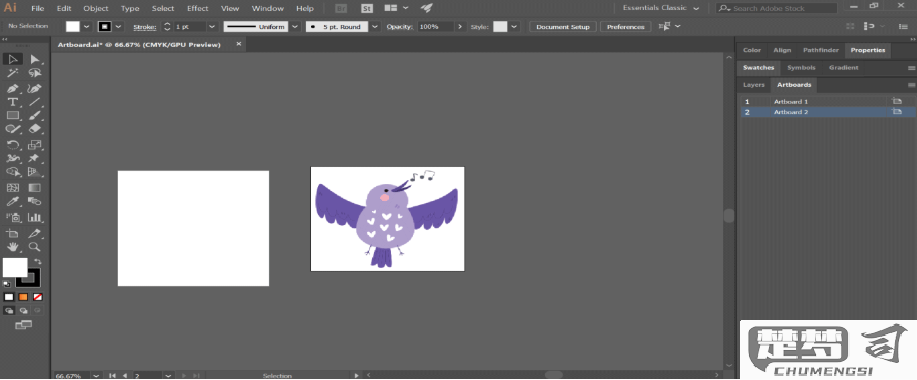Select the Direct Selection tool

pos(35,59)
